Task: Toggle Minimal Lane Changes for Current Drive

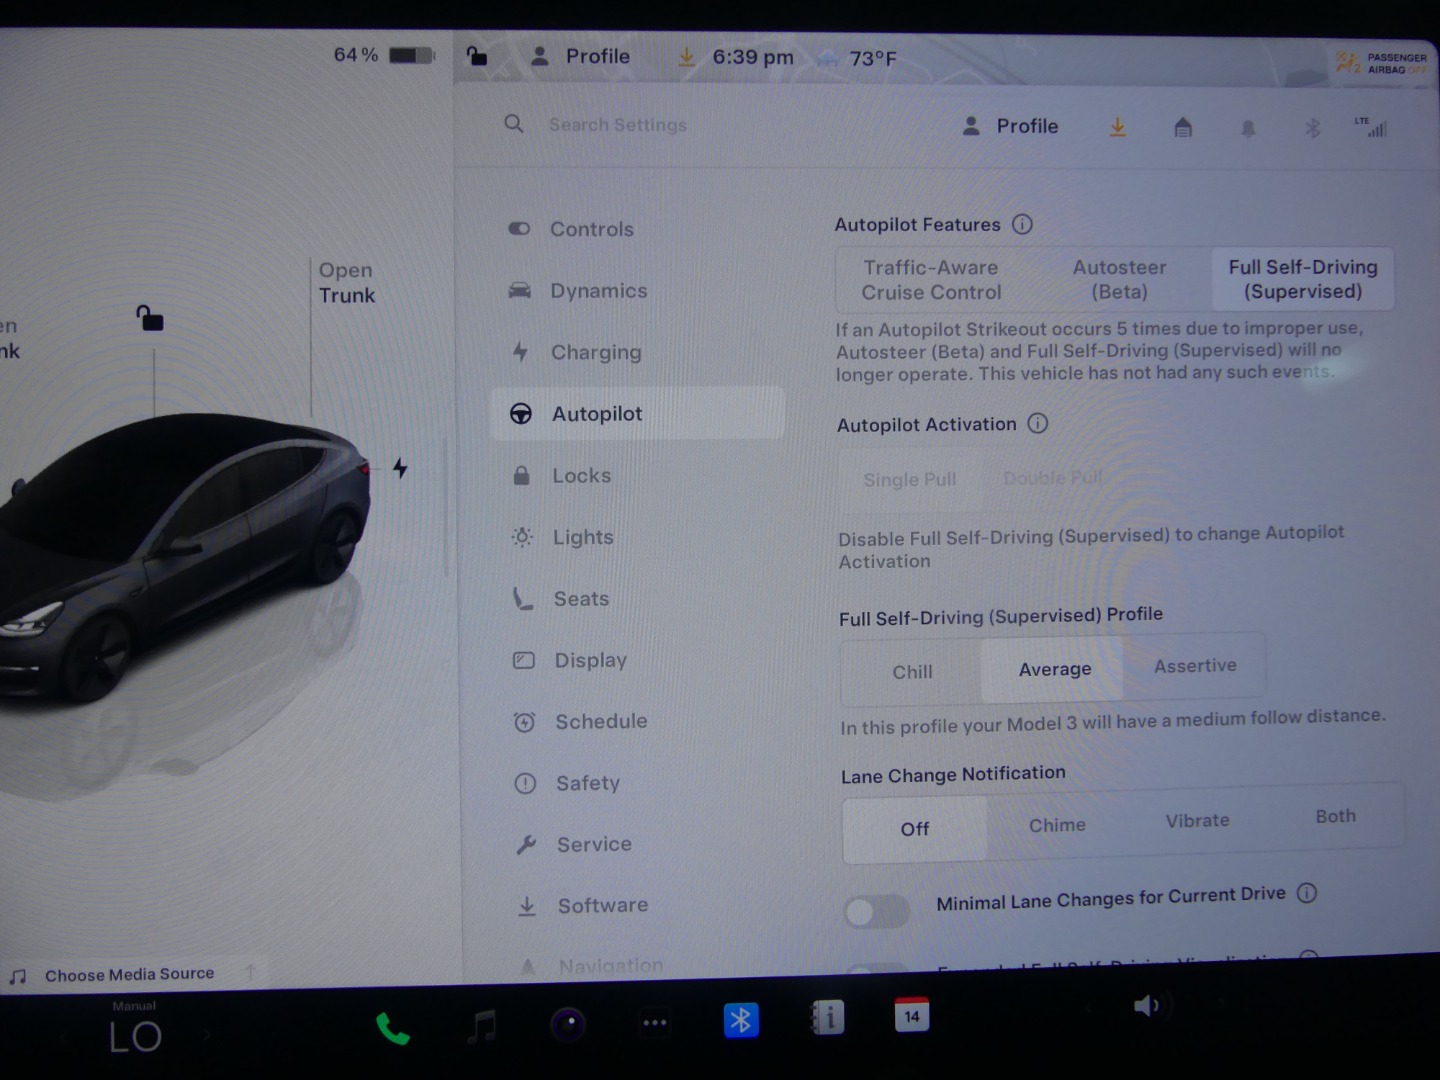Action: (x=876, y=911)
